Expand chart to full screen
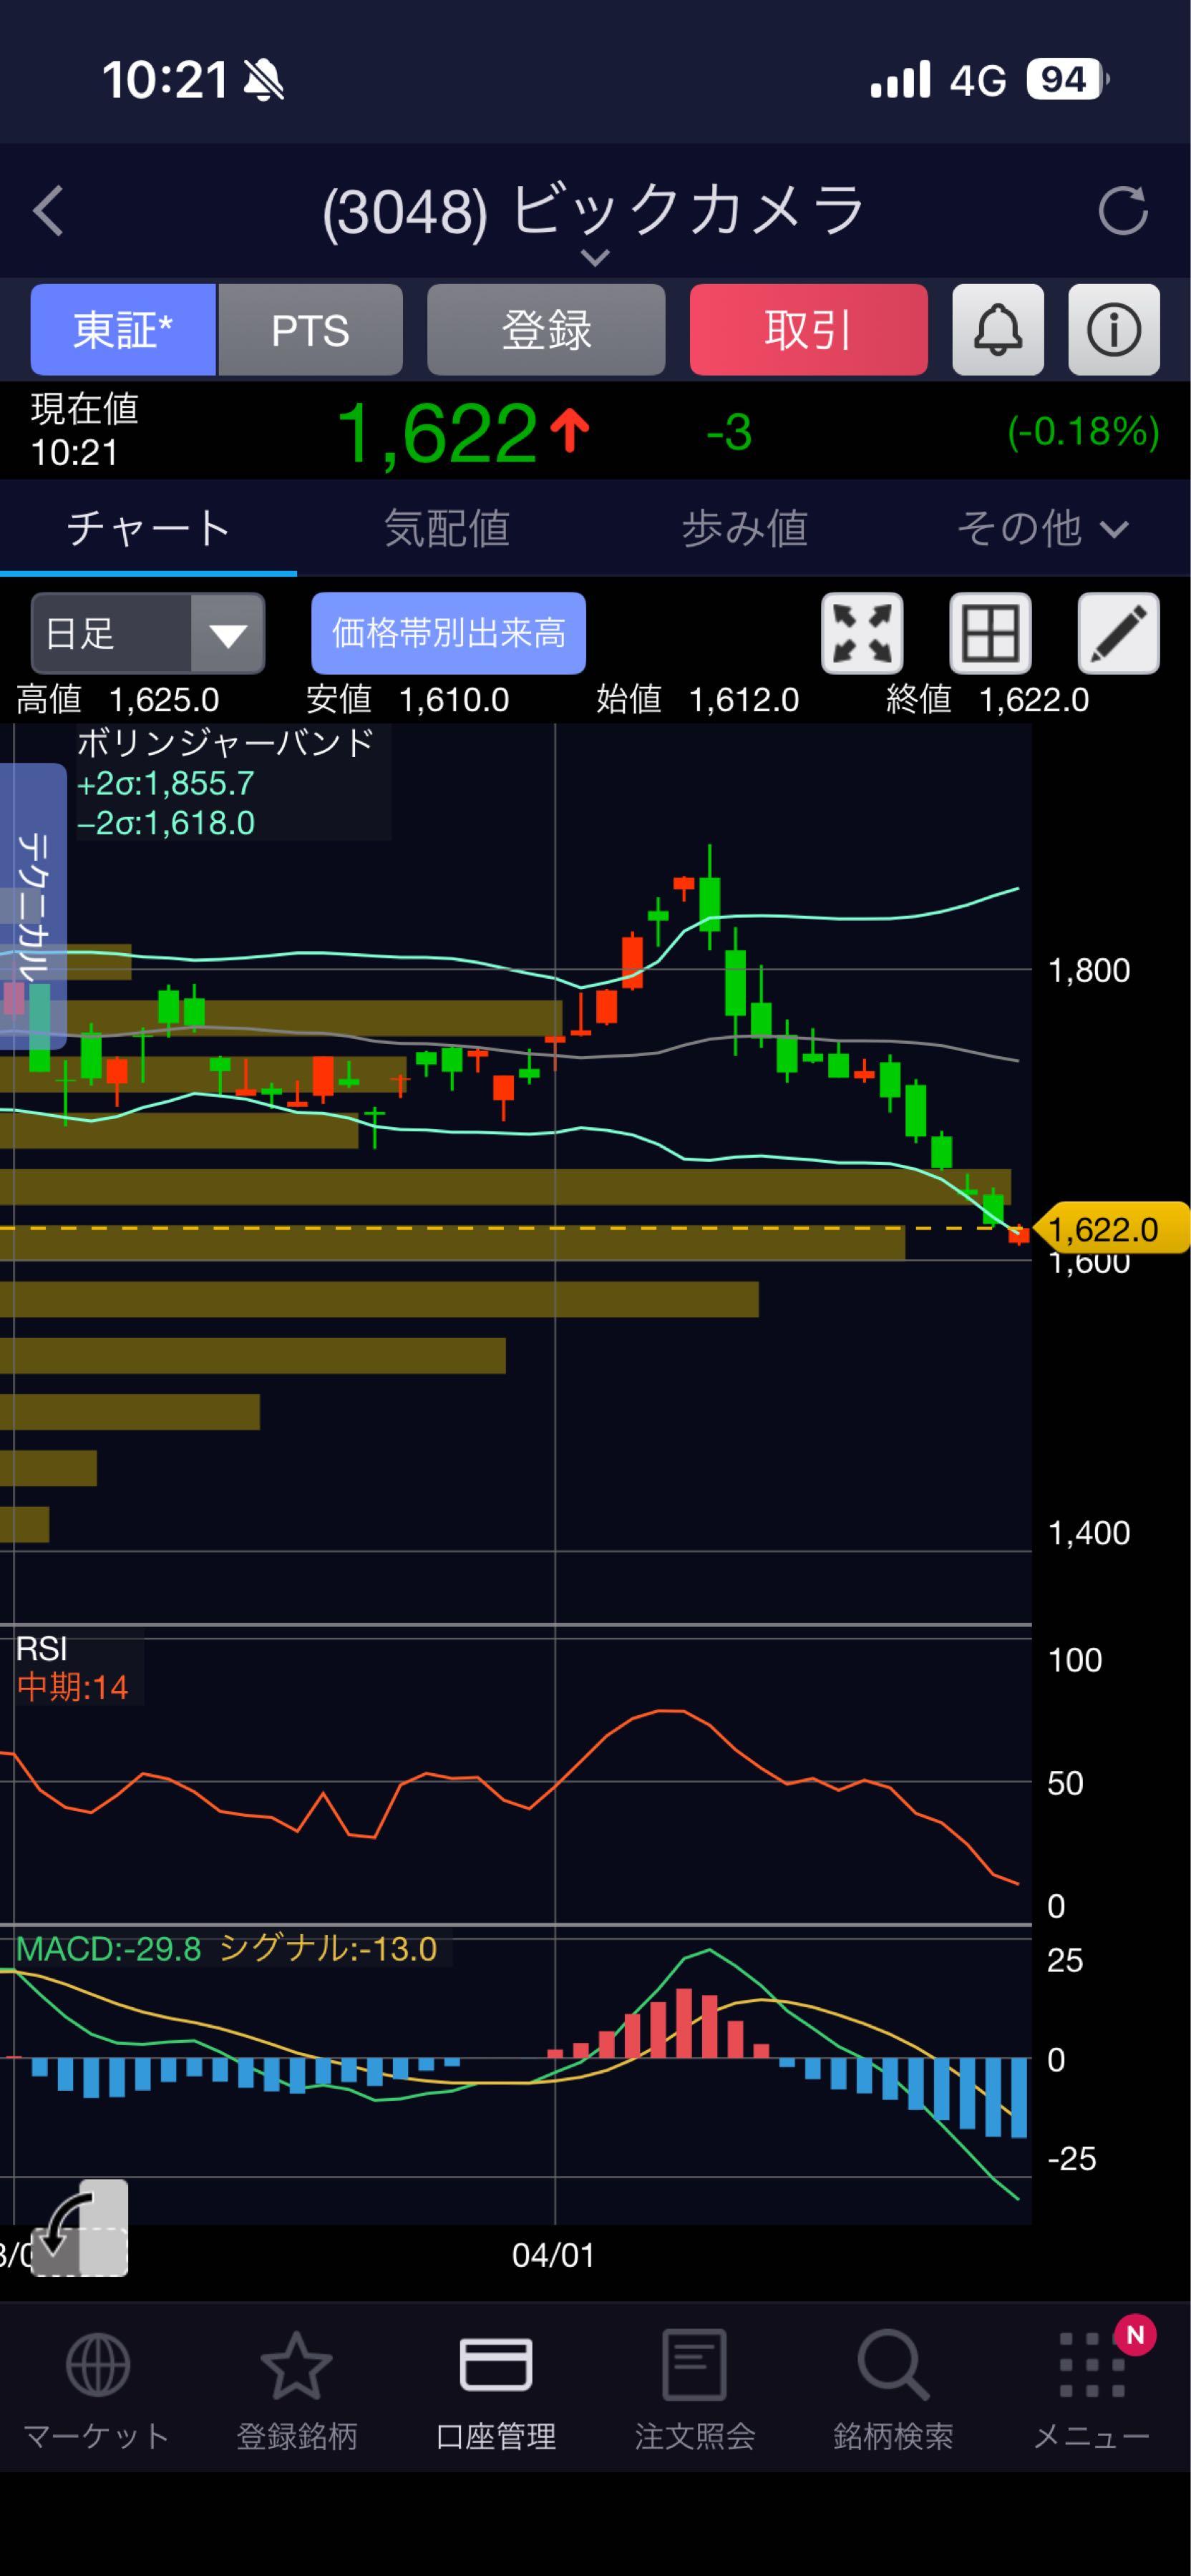The image size is (1191, 2576). coord(862,633)
